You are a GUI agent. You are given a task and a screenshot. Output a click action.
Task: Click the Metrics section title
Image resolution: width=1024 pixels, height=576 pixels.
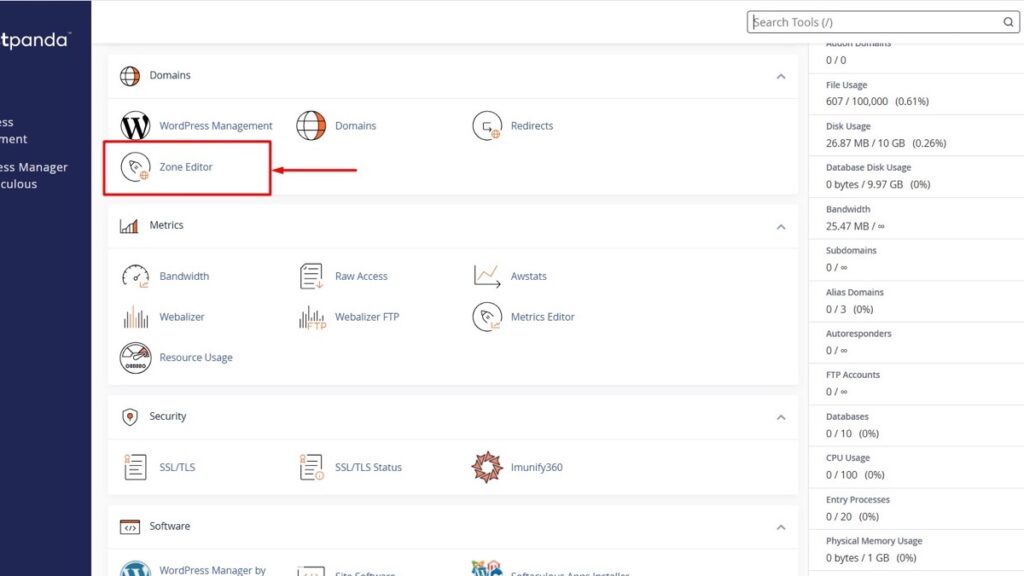(167, 225)
